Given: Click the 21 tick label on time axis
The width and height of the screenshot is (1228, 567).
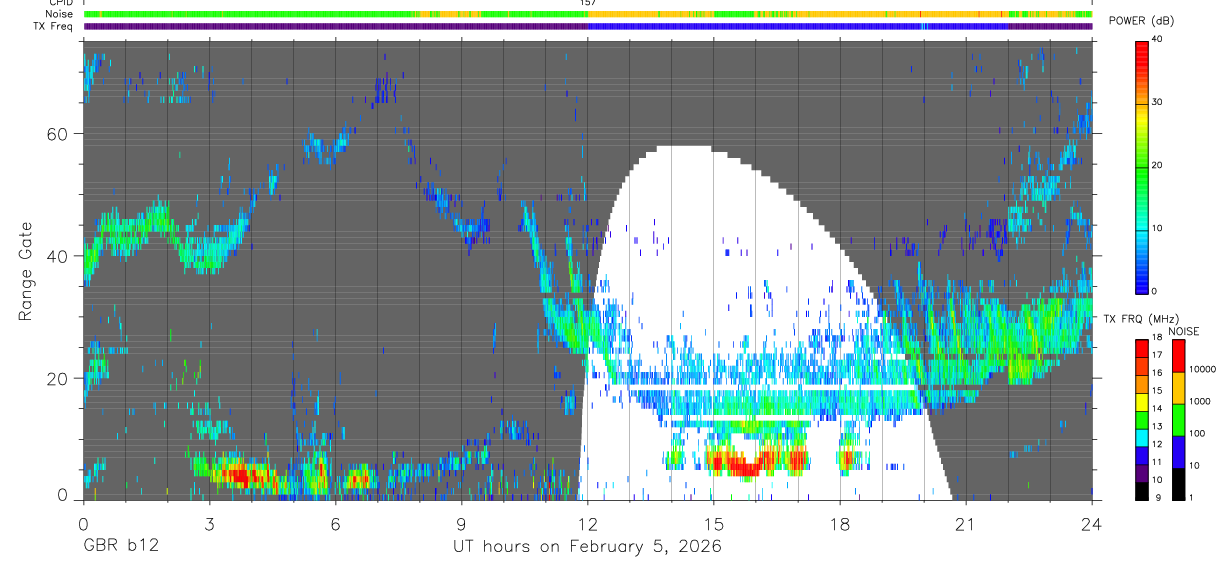Looking at the screenshot, I should point(966,523).
